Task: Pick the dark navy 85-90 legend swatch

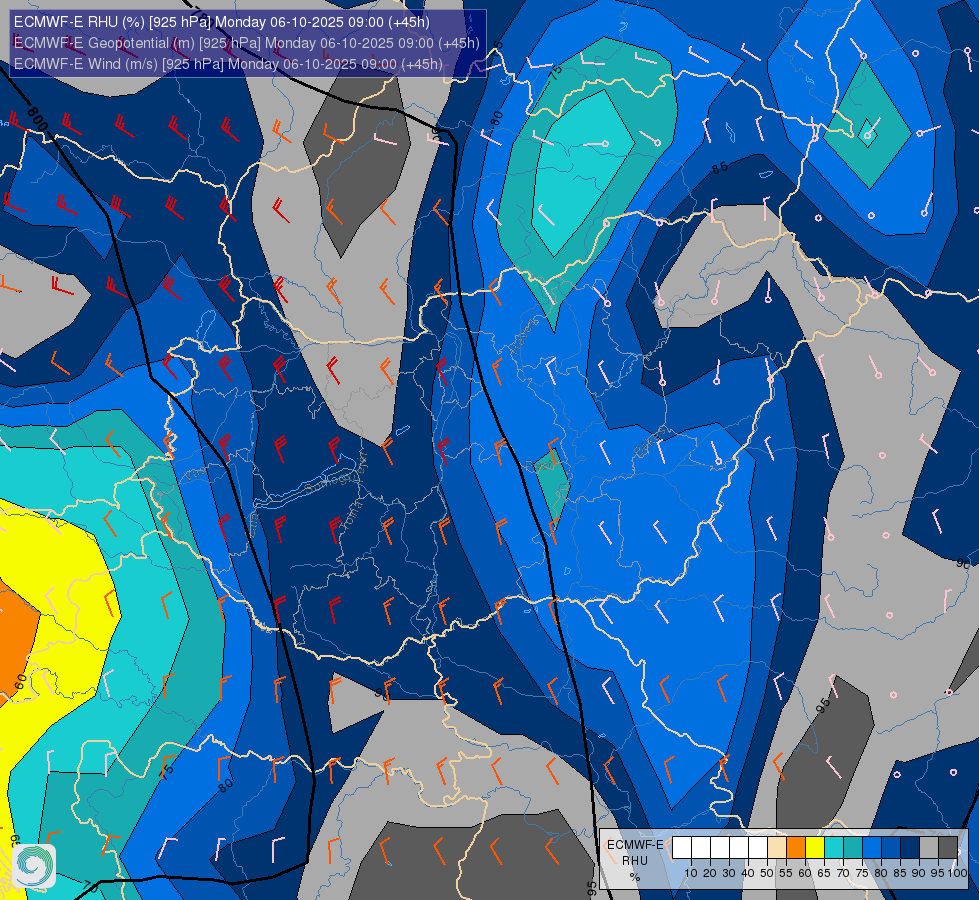Action: pyautogui.click(x=910, y=847)
